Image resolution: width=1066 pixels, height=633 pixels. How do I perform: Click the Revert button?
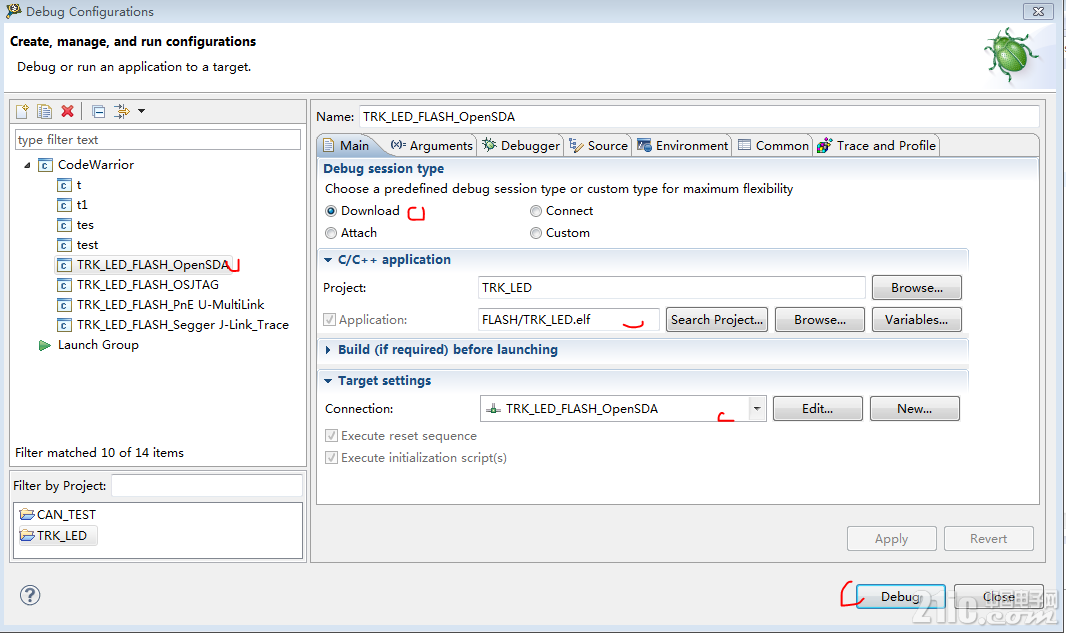coord(988,538)
